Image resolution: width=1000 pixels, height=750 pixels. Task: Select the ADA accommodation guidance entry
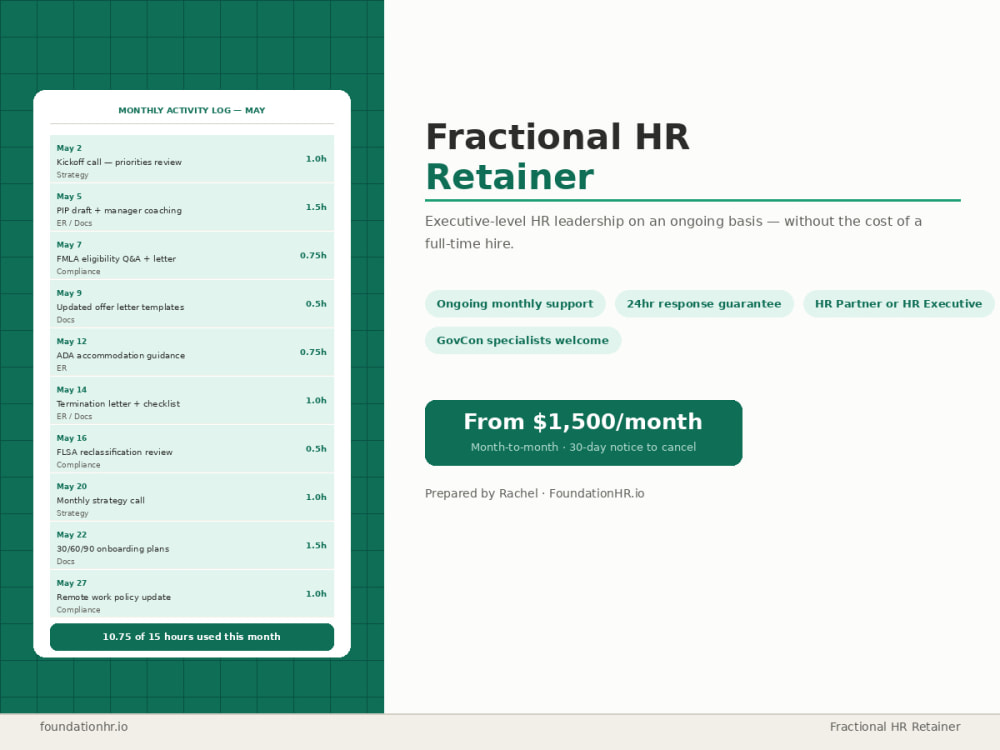pyautogui.click(x=192, y=353)
